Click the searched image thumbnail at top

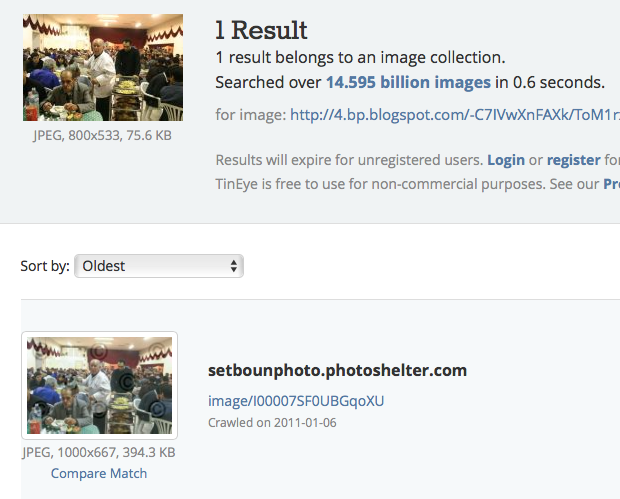tap(102, 67)
